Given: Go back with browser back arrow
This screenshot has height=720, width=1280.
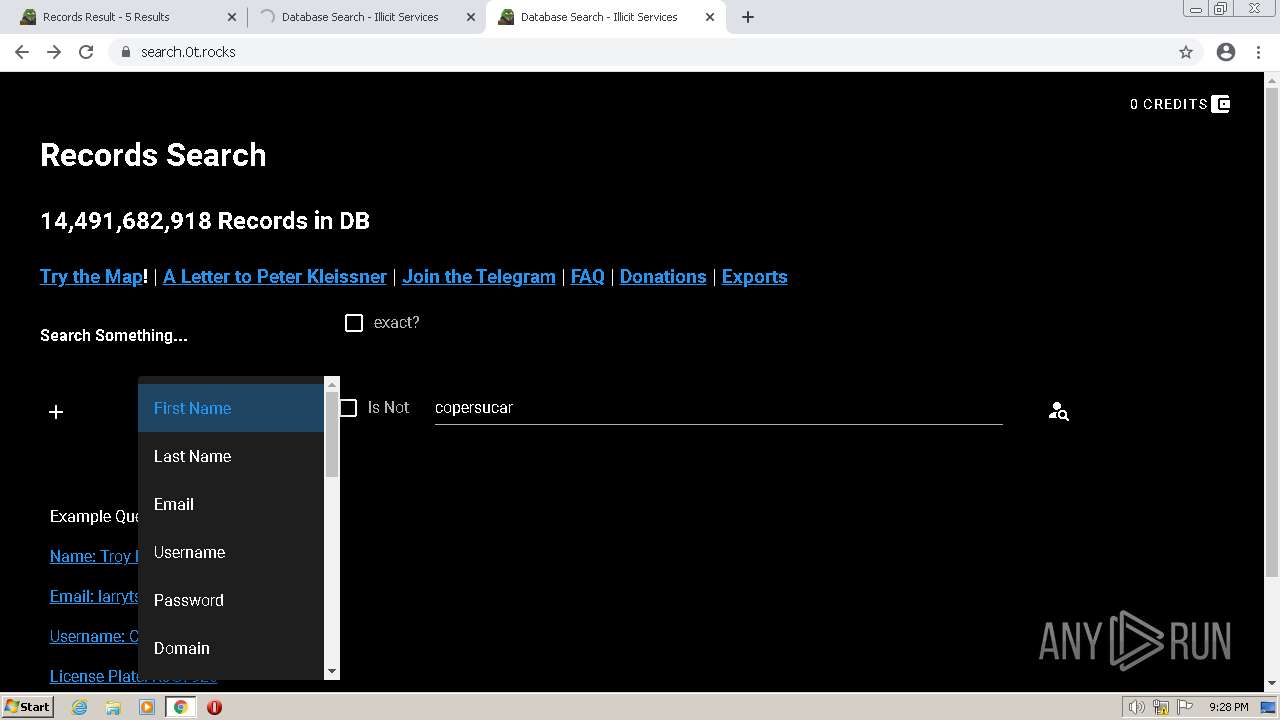Looking at the screenshot, I should (22, 52).
